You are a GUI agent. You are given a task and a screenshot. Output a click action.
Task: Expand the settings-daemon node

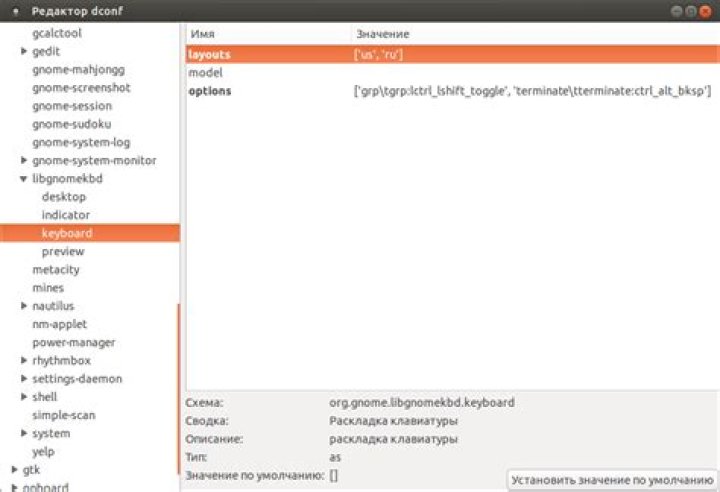pyautogui.click(x=24, y=379)
